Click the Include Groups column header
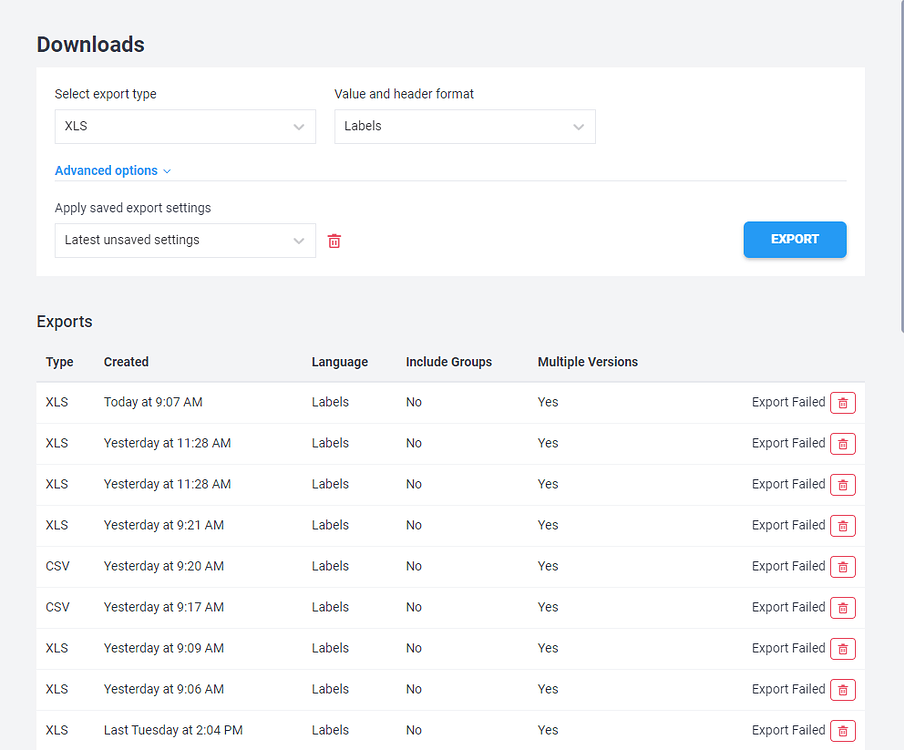 448,362
